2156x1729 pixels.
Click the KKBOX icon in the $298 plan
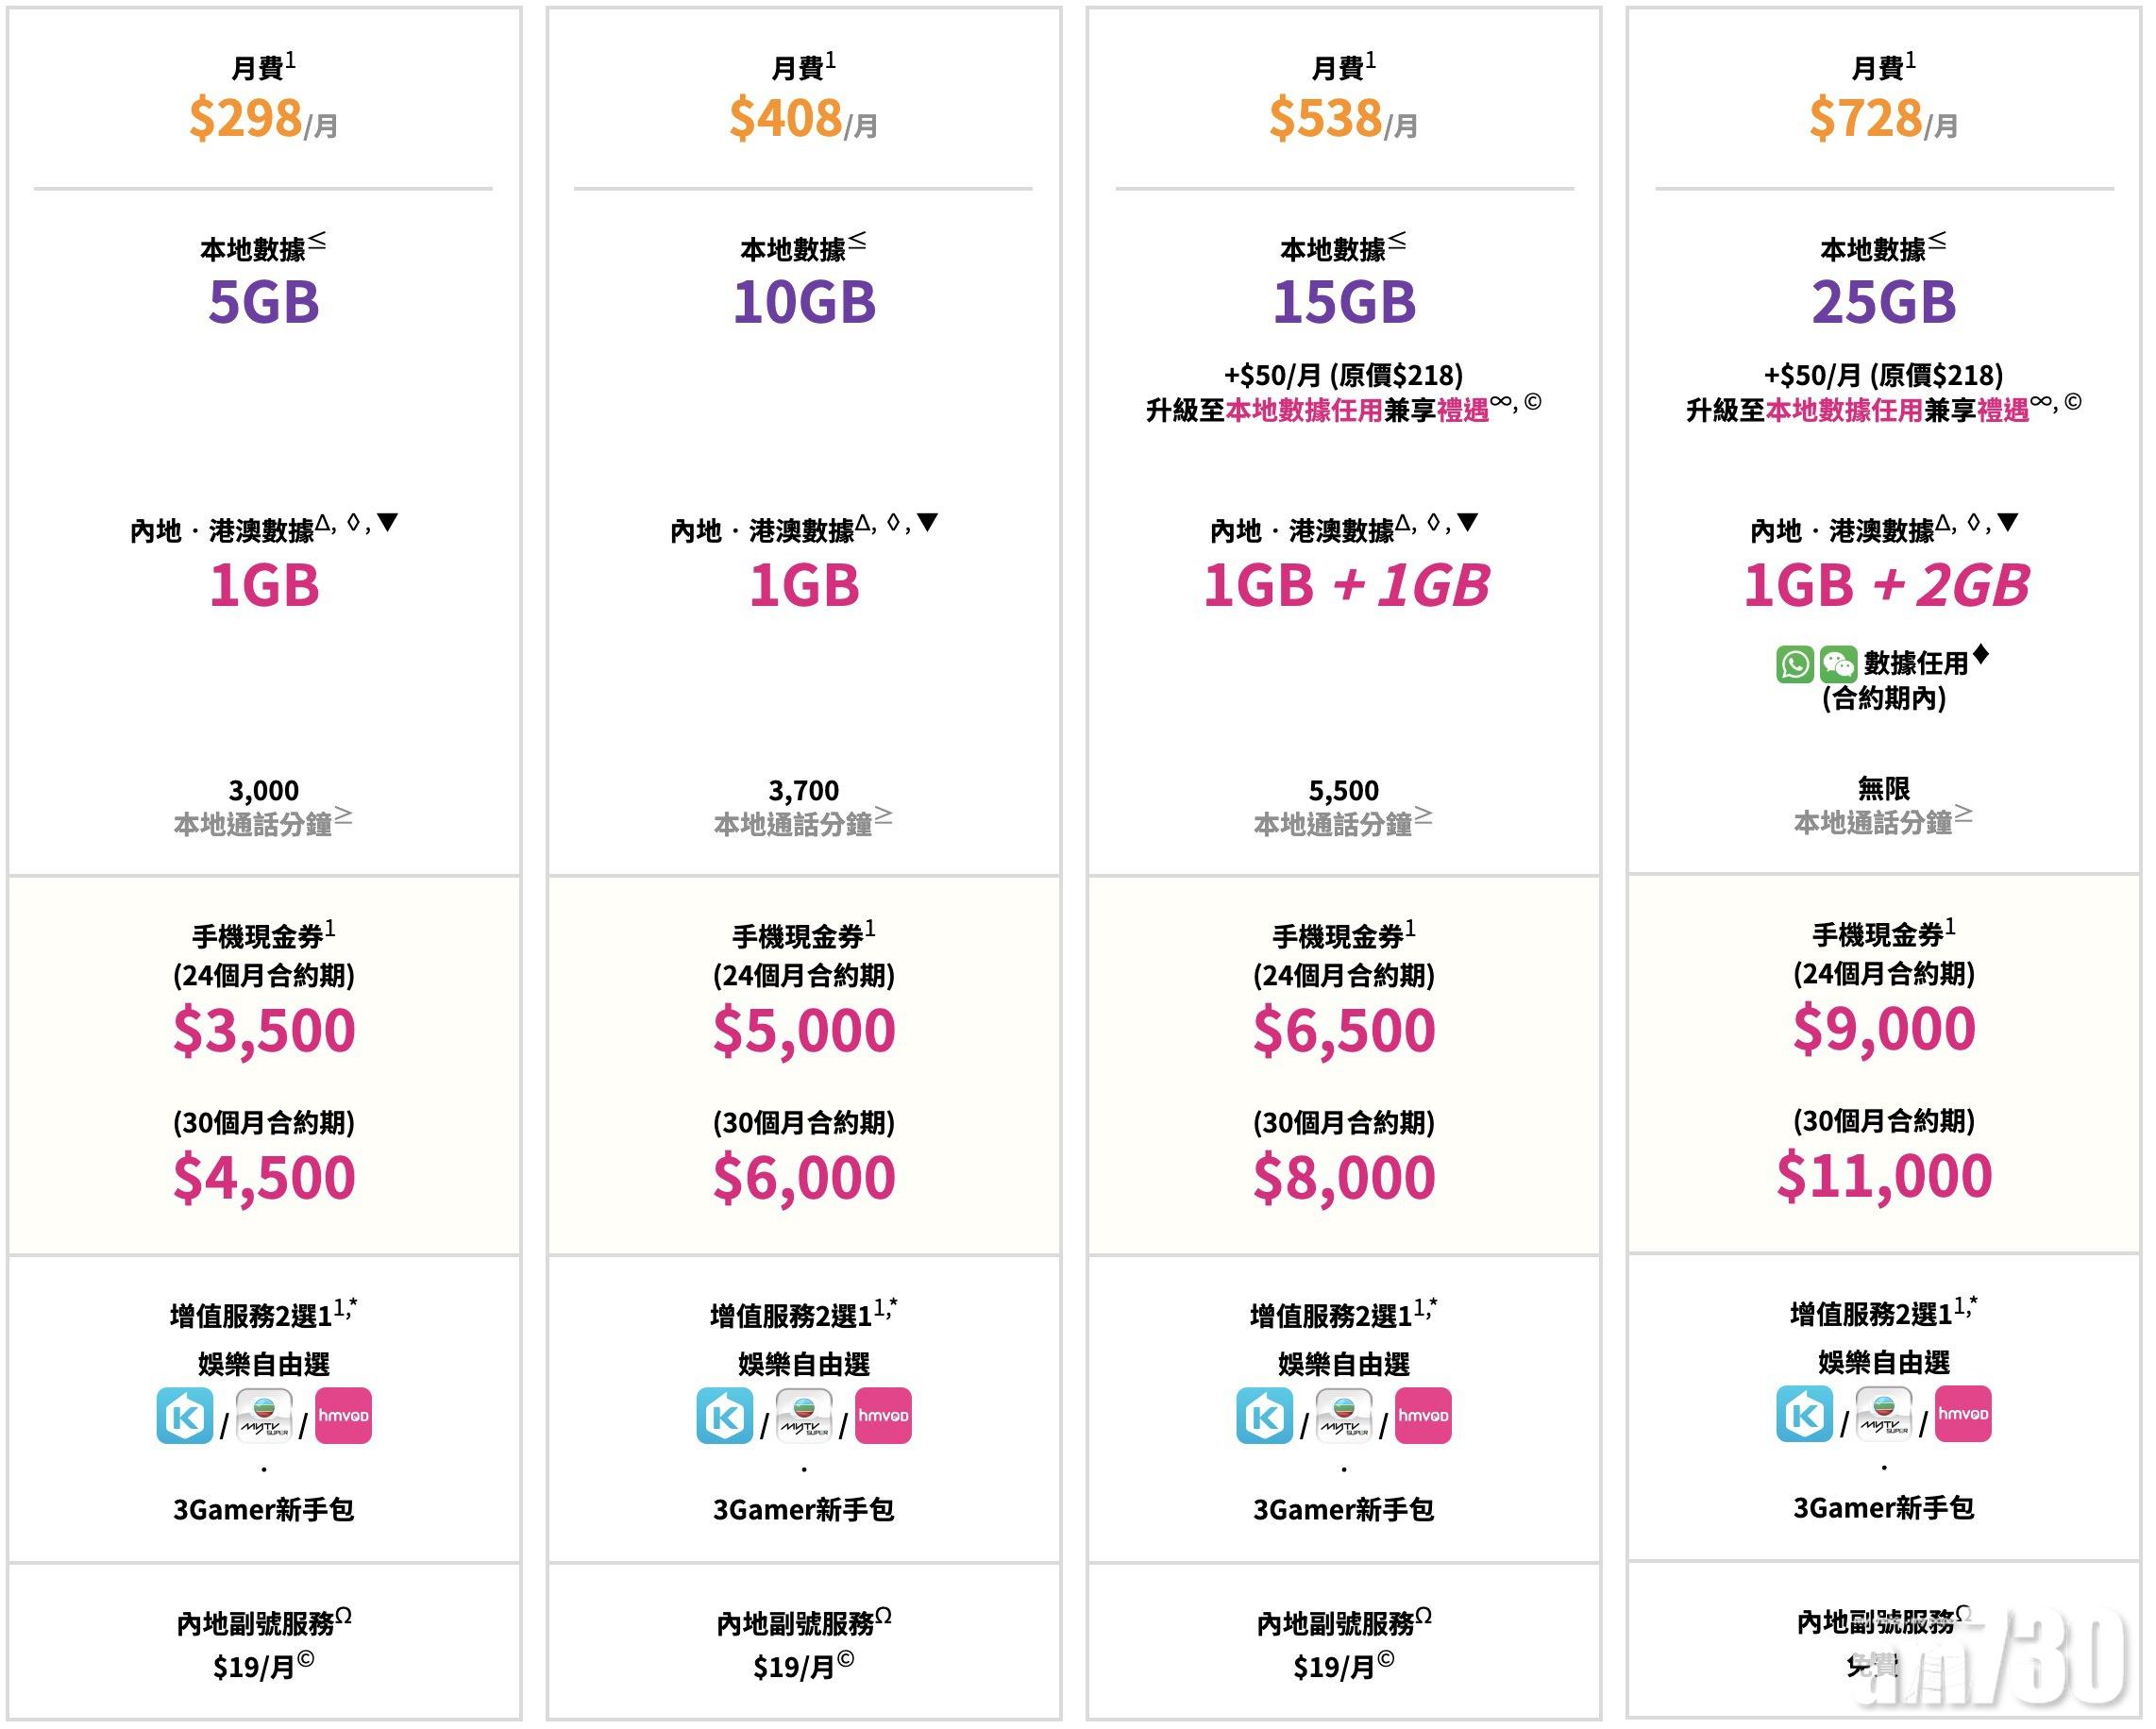coord(185,1416)
